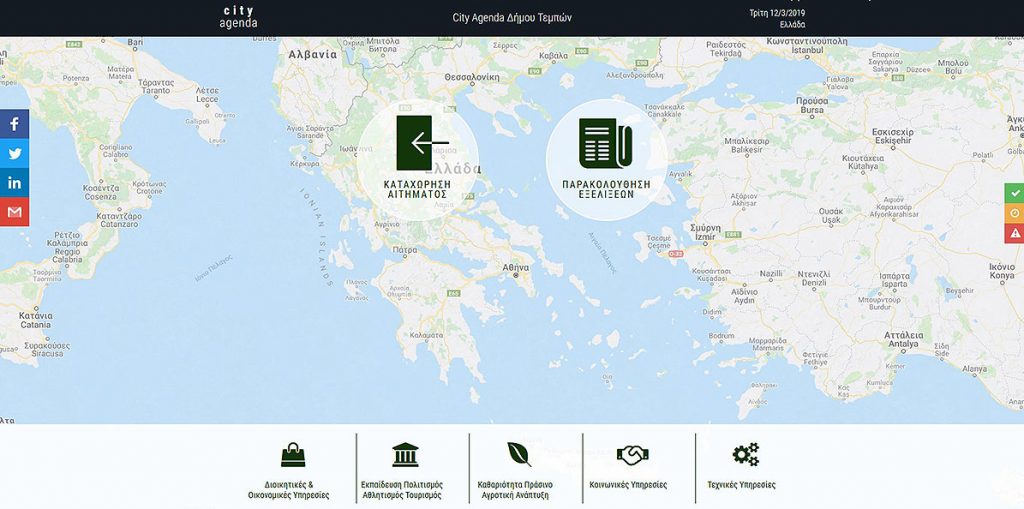Click the green checkmark status button
The height and width of the screenshot is (509, 1024).
pyautogui.click(x=1015, y=192)
